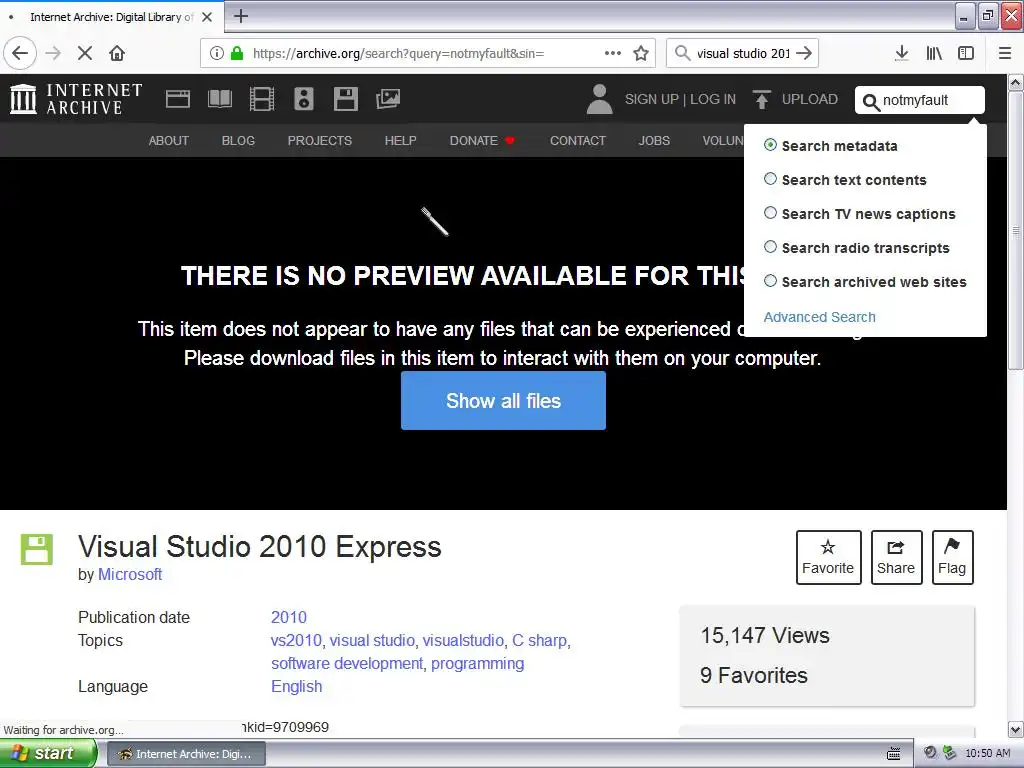Click the search go arrow in search bar
Viewport: 1024px width, 768px height.
[x=805, y=53]
